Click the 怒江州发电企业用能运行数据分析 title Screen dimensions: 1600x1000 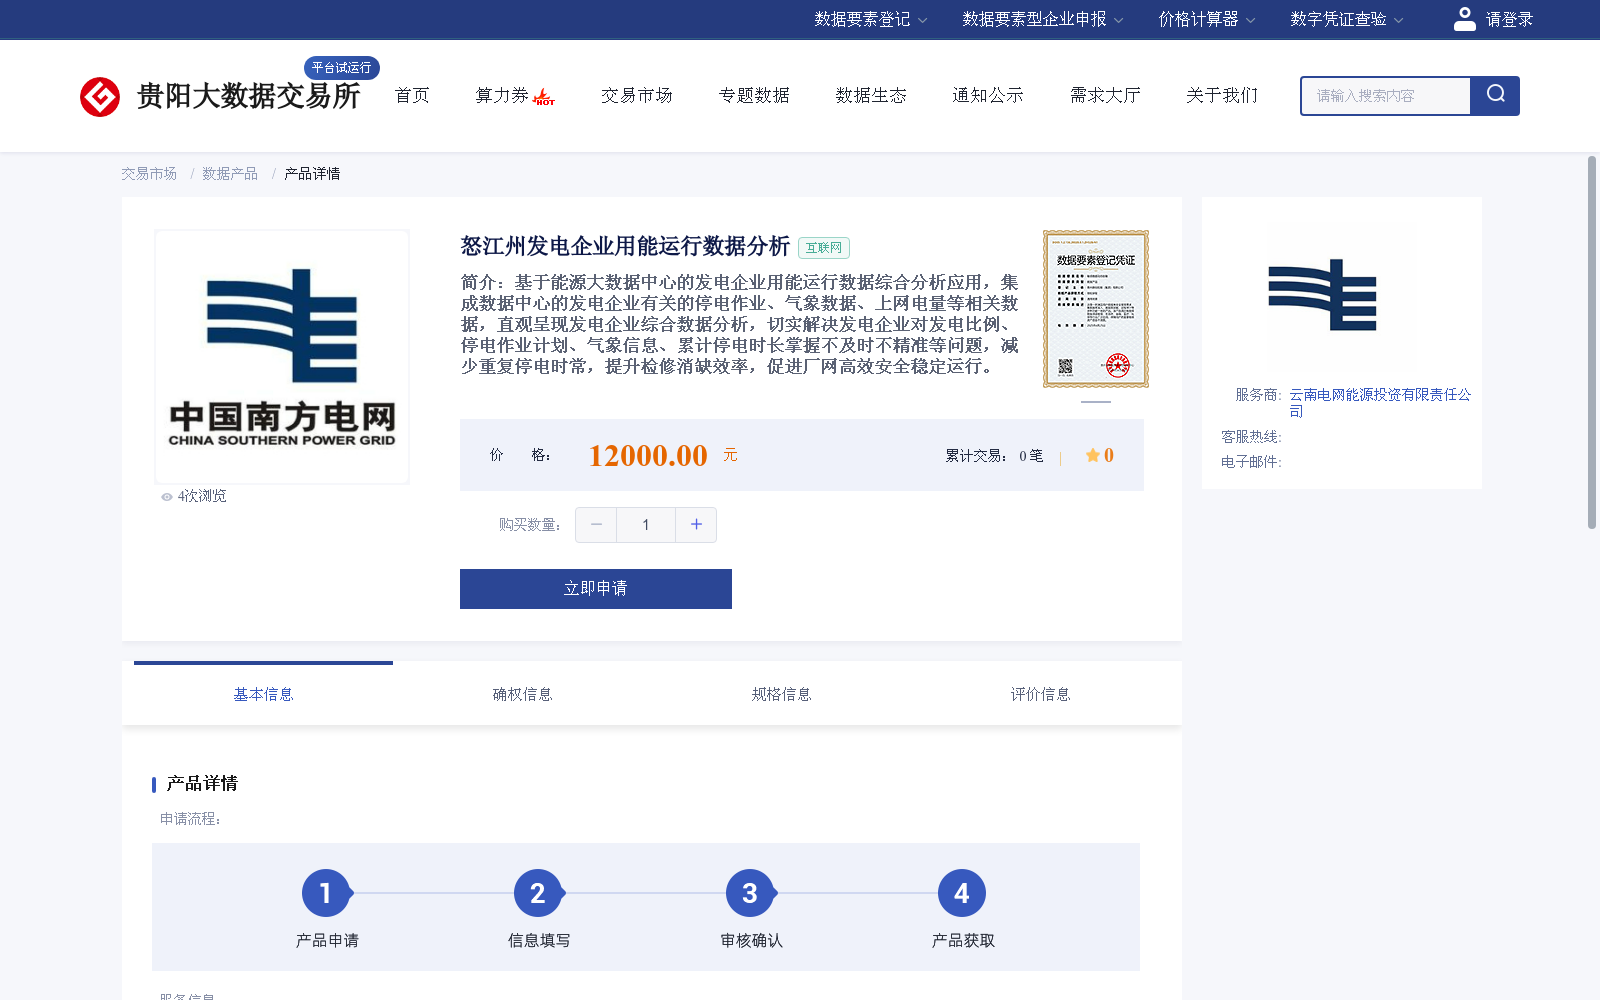(x=625, y=246)
